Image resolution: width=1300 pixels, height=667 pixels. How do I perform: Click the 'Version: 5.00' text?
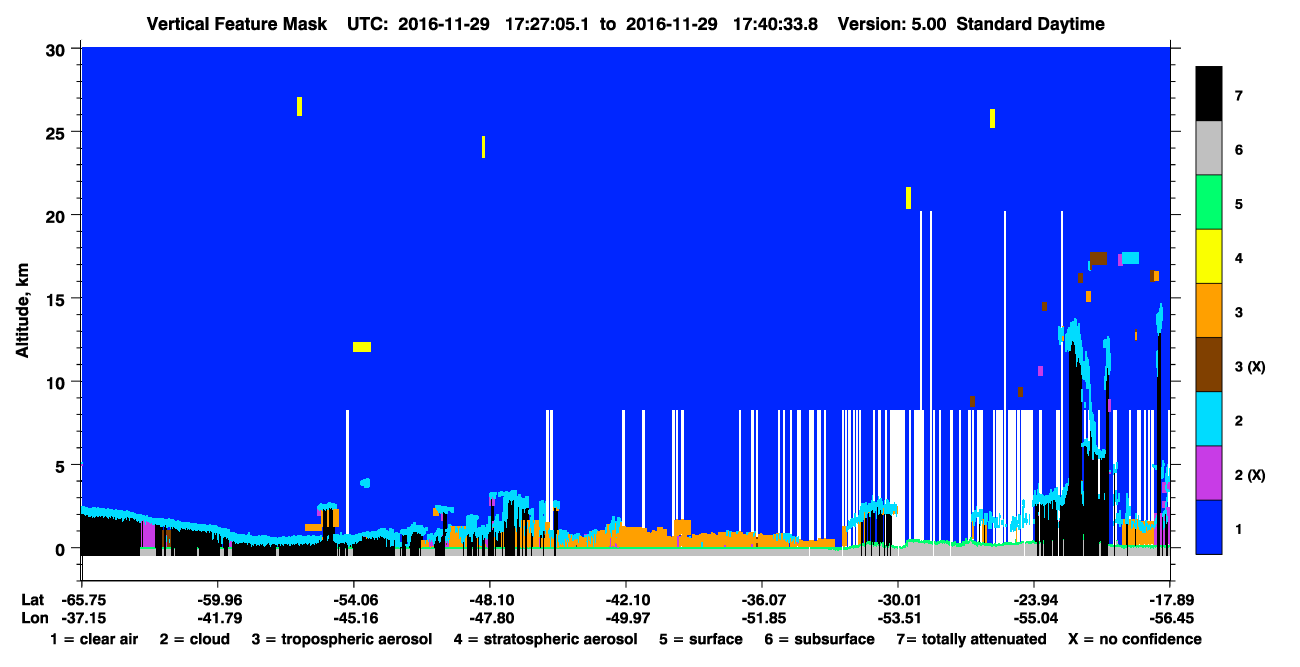[x=894, y=24]
